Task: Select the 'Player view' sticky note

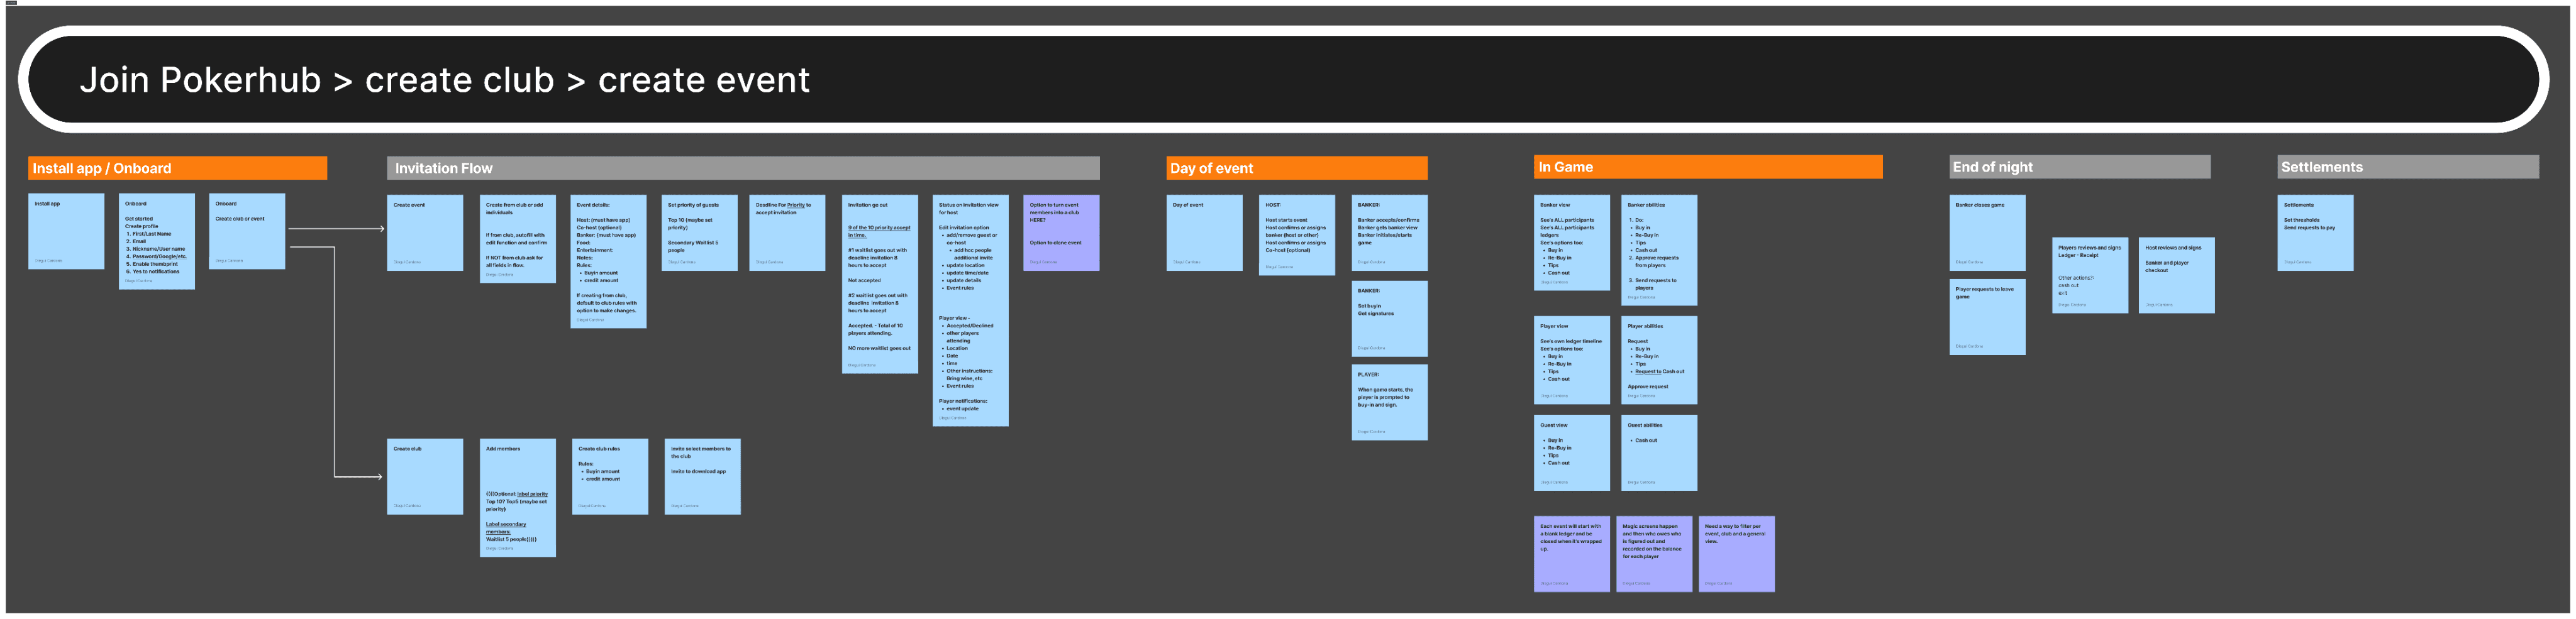Action: [1572, 360]
